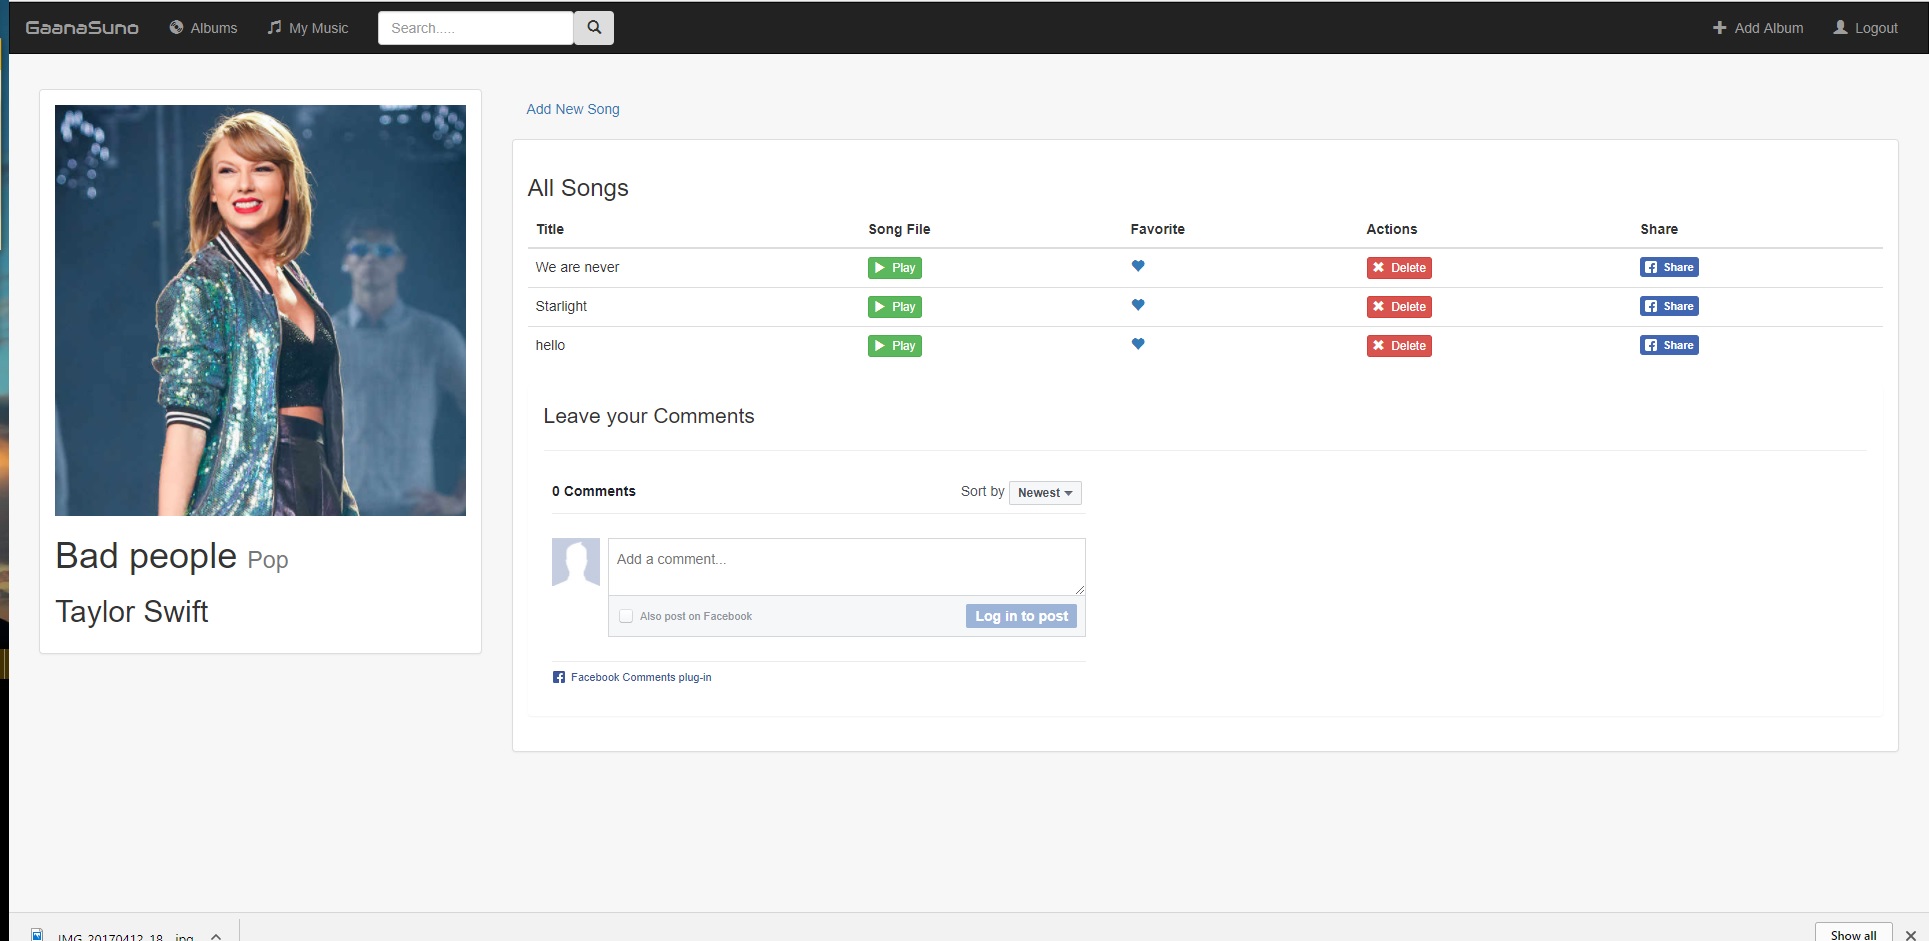Click the Actions column header

(x=1392, y=229)
